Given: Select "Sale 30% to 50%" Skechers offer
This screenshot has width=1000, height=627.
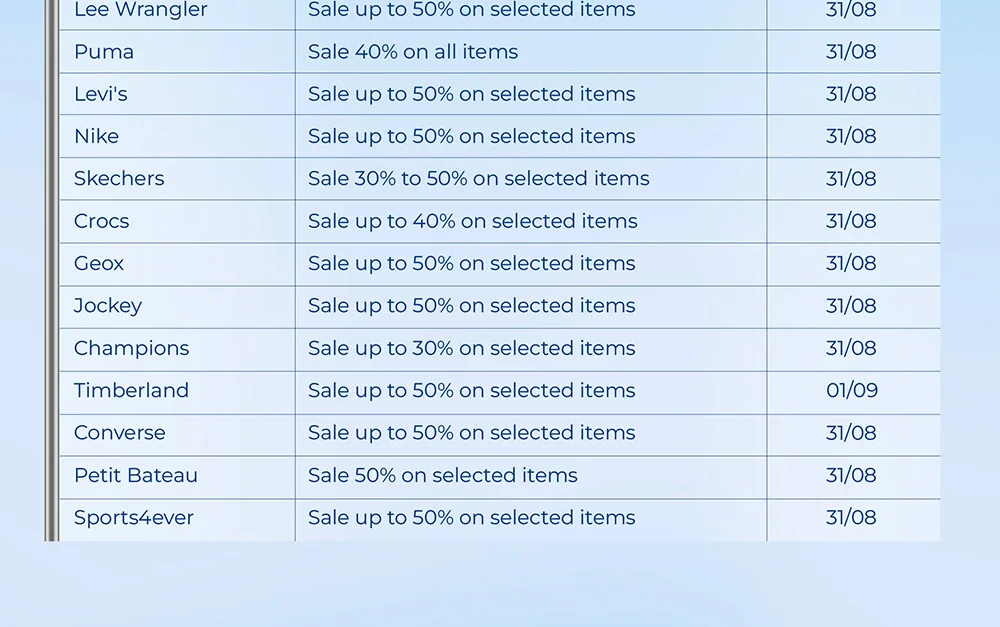Looking at the screenshot, I should coord(478,179).
